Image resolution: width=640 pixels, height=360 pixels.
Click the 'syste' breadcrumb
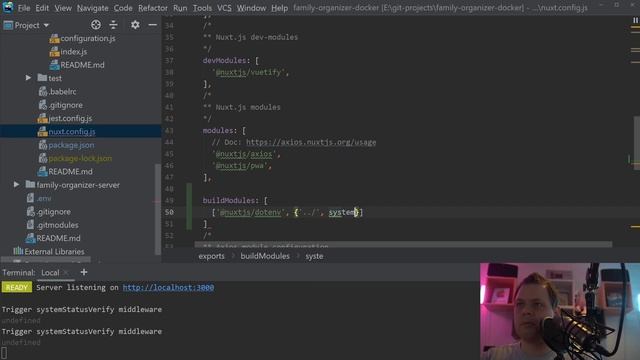click(x=314, y=256)
